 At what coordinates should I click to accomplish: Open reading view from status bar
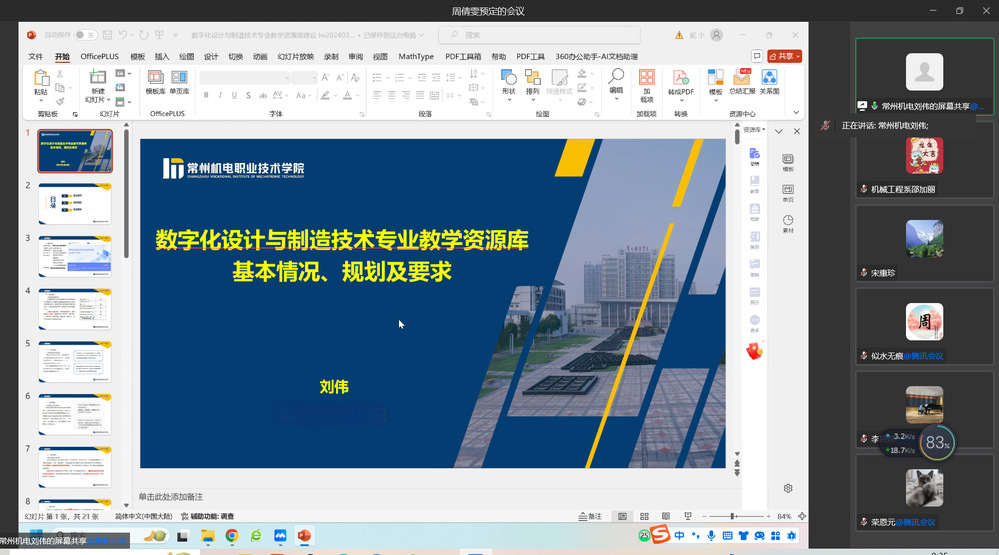pos(664,516)
